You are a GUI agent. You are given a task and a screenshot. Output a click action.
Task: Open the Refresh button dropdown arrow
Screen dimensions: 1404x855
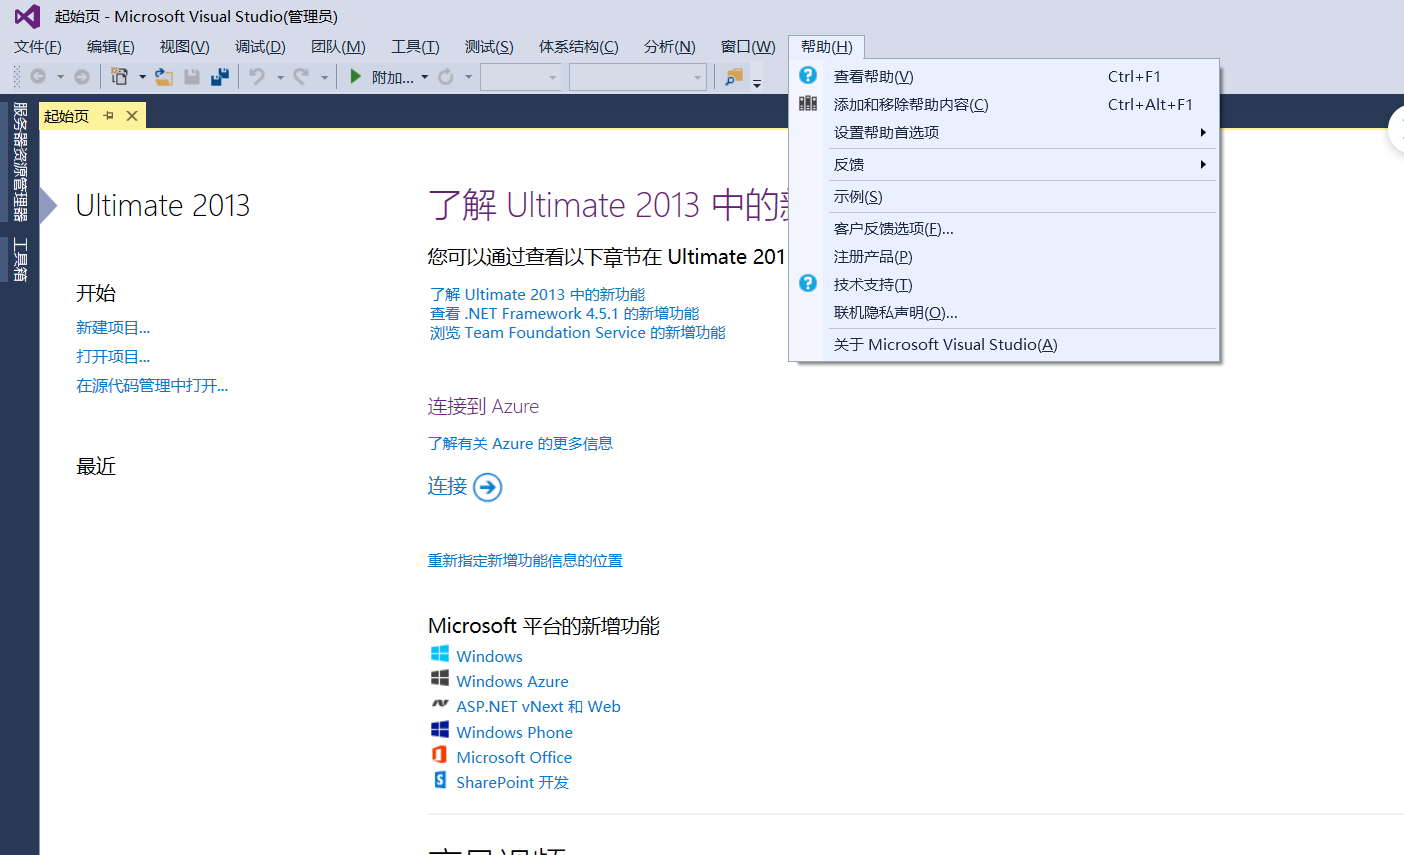tap(468, 77)
